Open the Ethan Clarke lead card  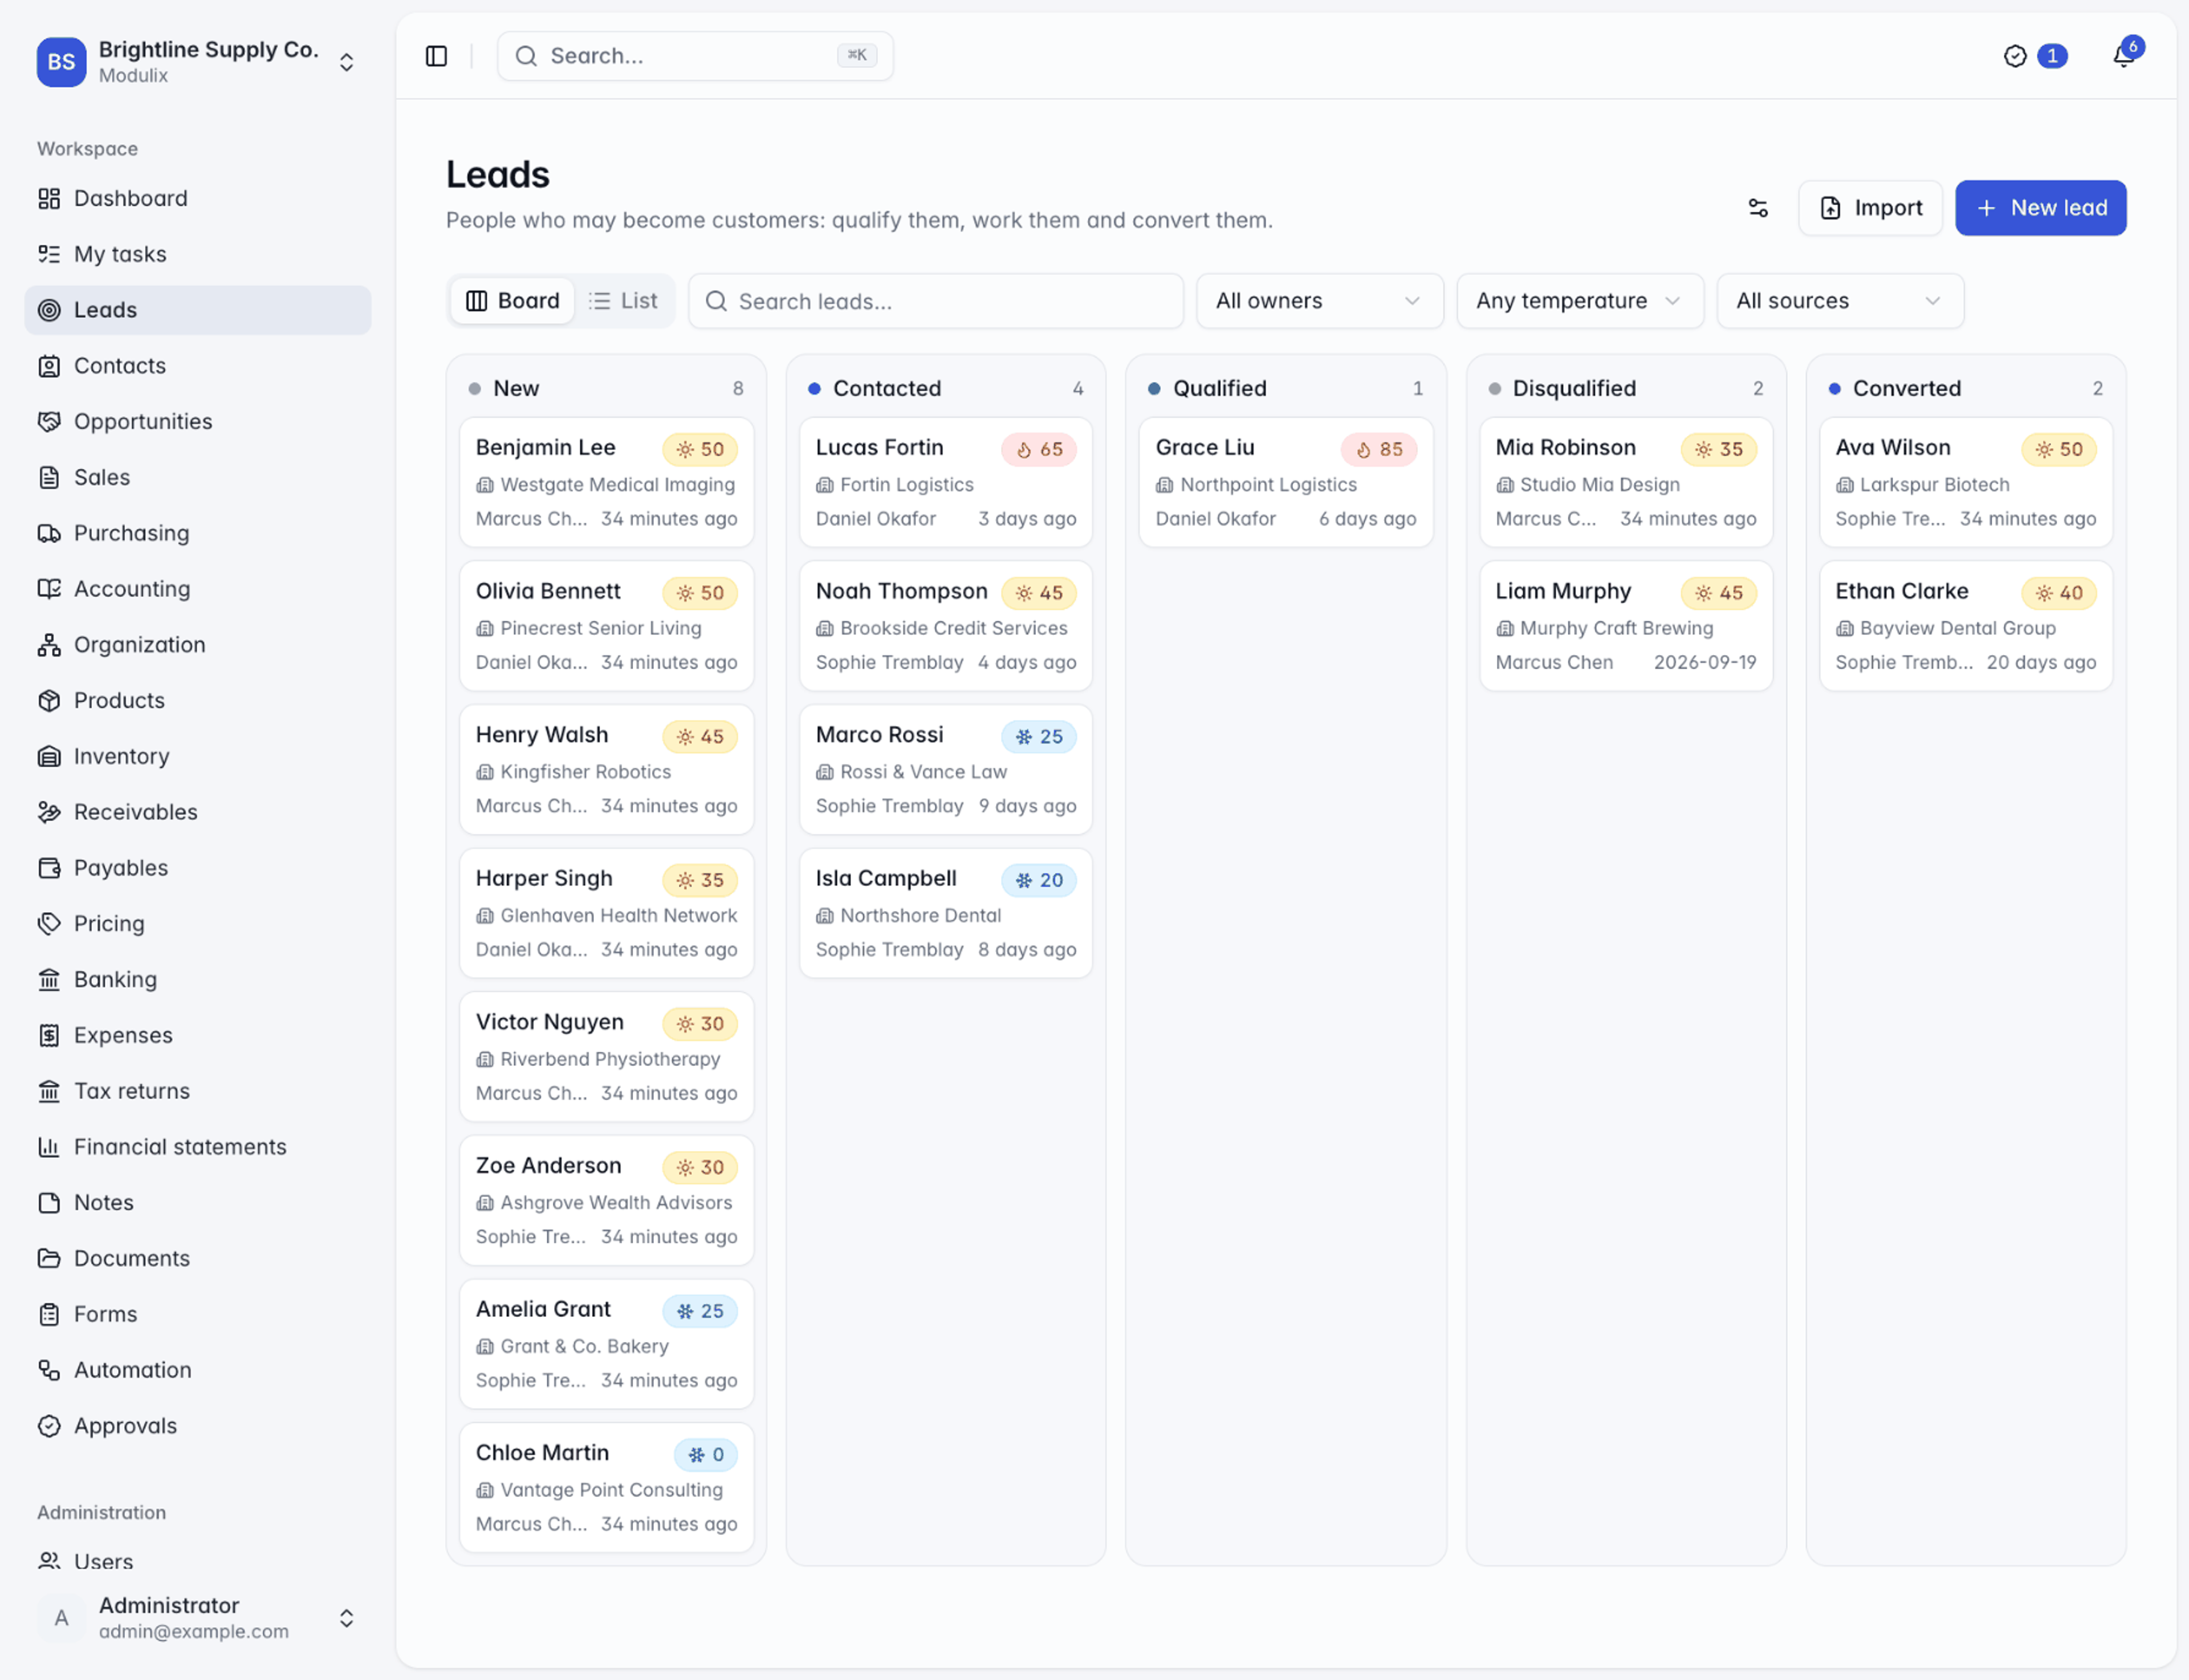tap(1965, 626)
